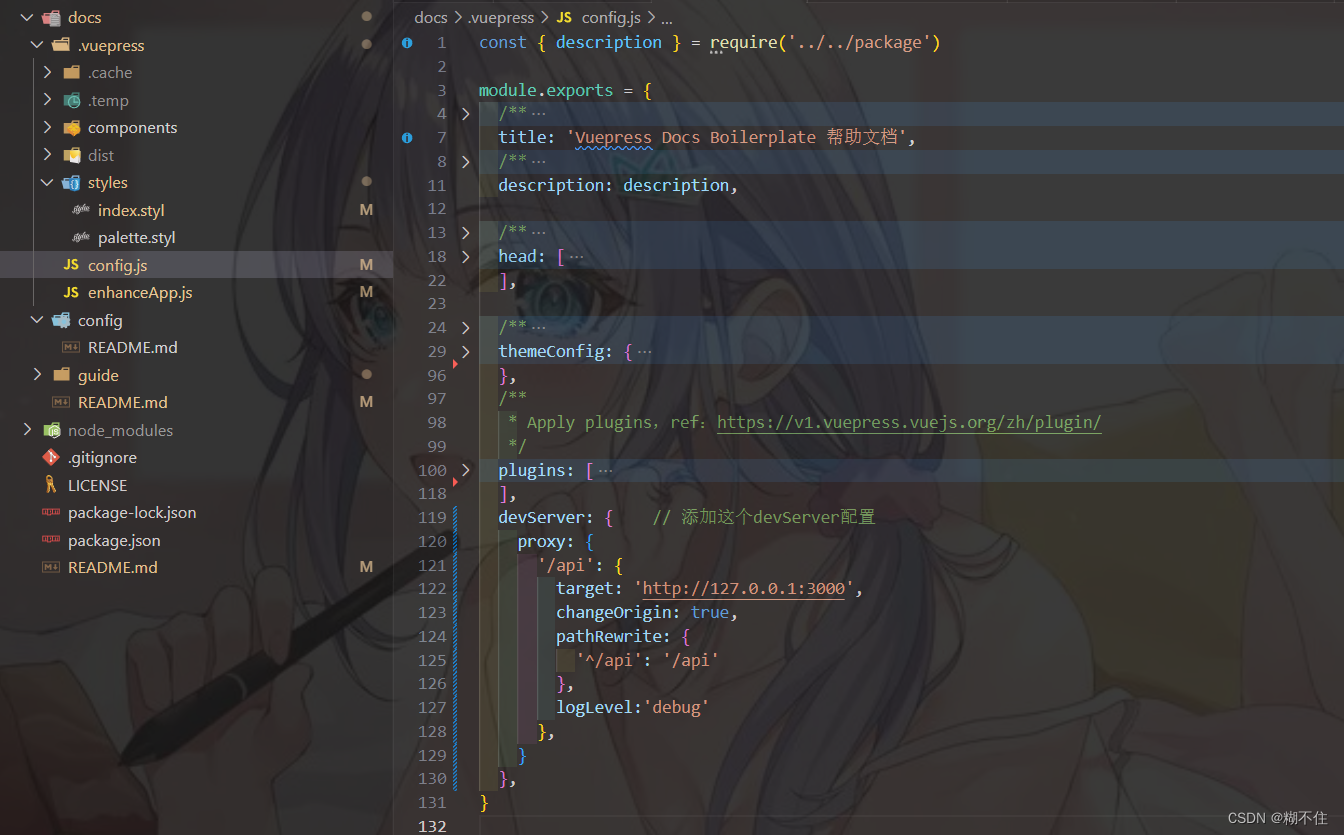Open package-lock.json file
Viewport: 1344px width, 835px height.
[x=132, y=512]
